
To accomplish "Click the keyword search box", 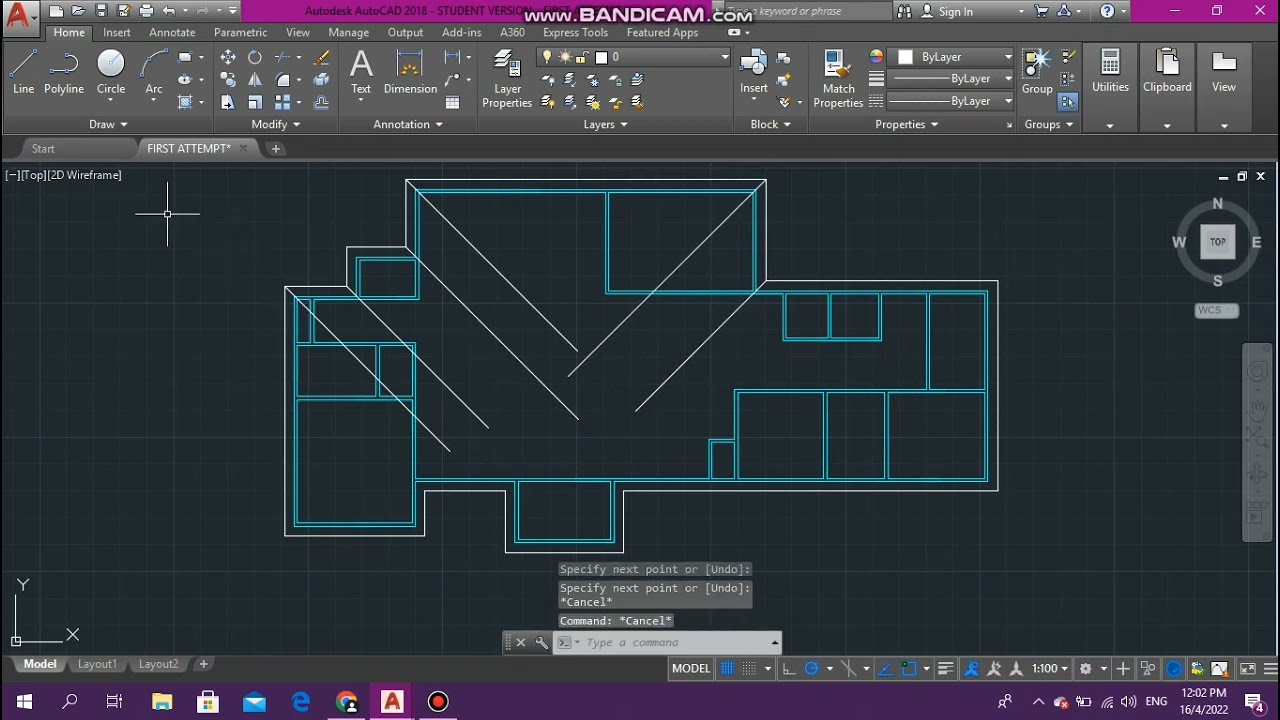I will pyautogui.click(x=805, y=11).
